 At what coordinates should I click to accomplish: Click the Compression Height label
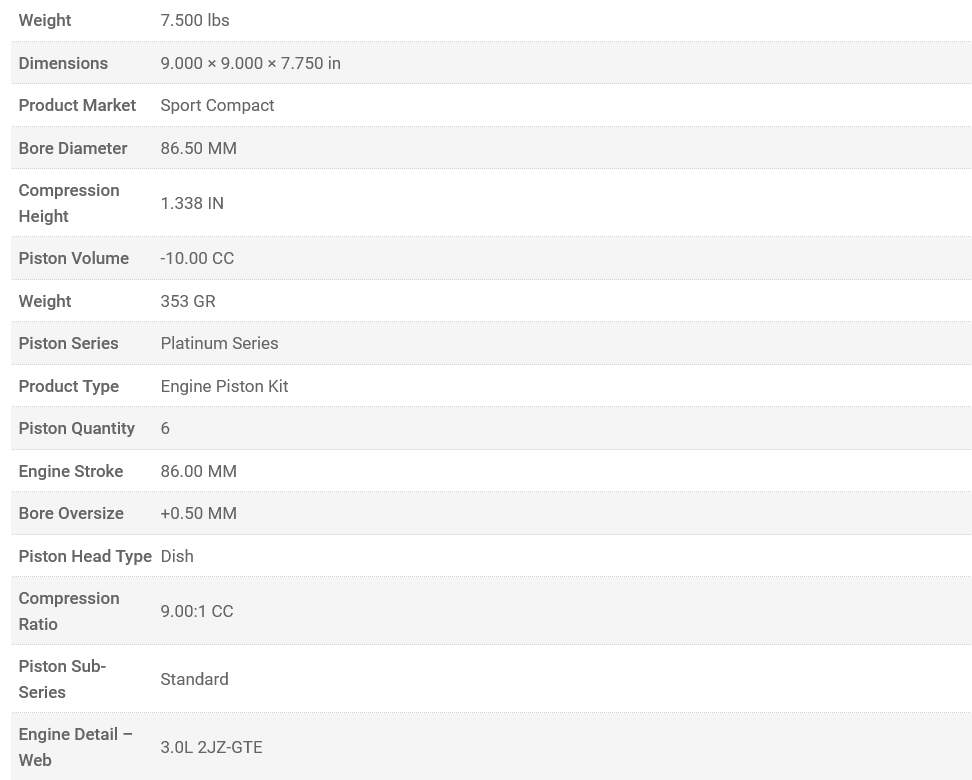pyautogui.click(x=68, y=203)
